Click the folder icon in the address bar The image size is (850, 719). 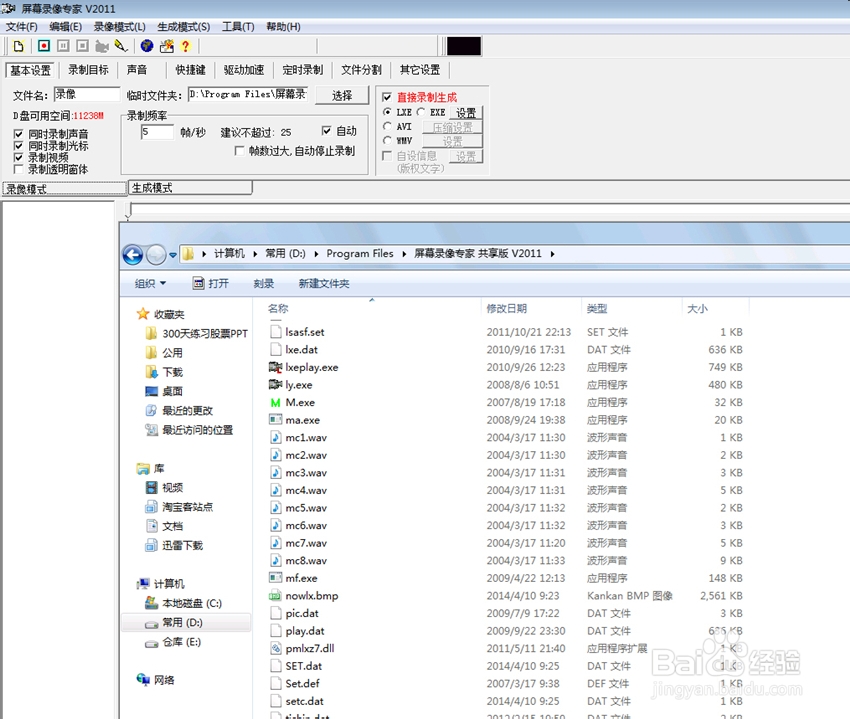coord(188,254)
